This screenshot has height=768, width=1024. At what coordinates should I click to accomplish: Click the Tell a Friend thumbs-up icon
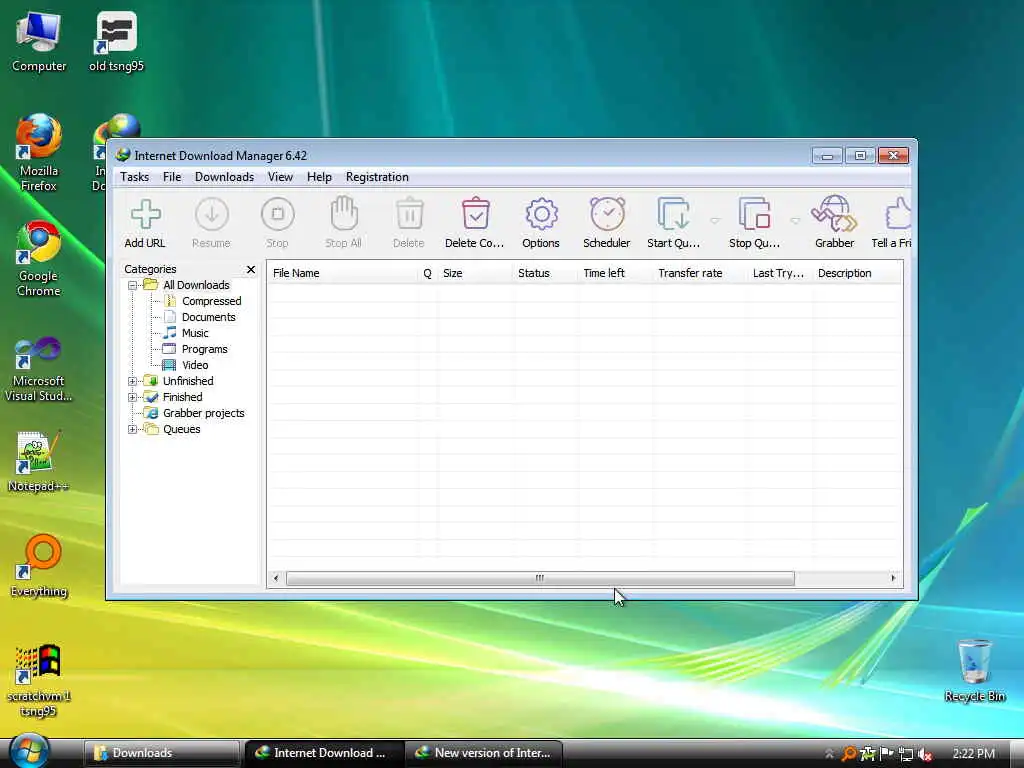pos(899,214)
